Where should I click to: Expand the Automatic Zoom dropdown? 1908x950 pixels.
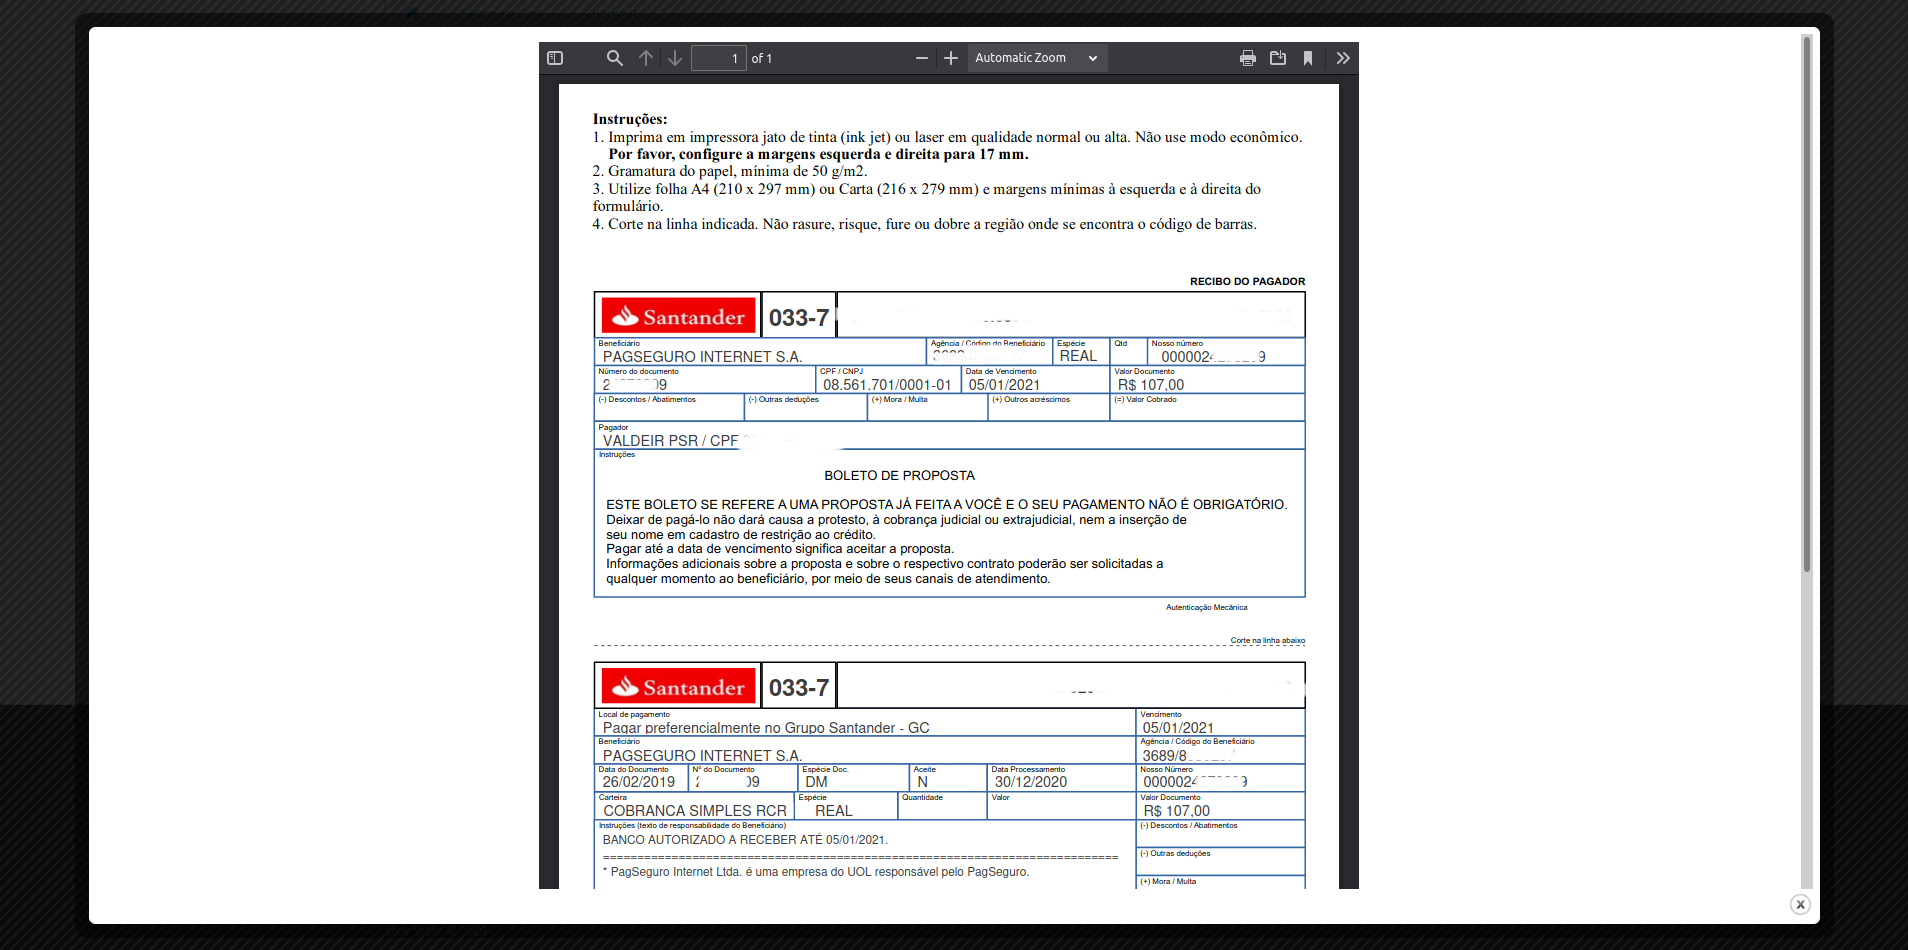[1036, 58]
